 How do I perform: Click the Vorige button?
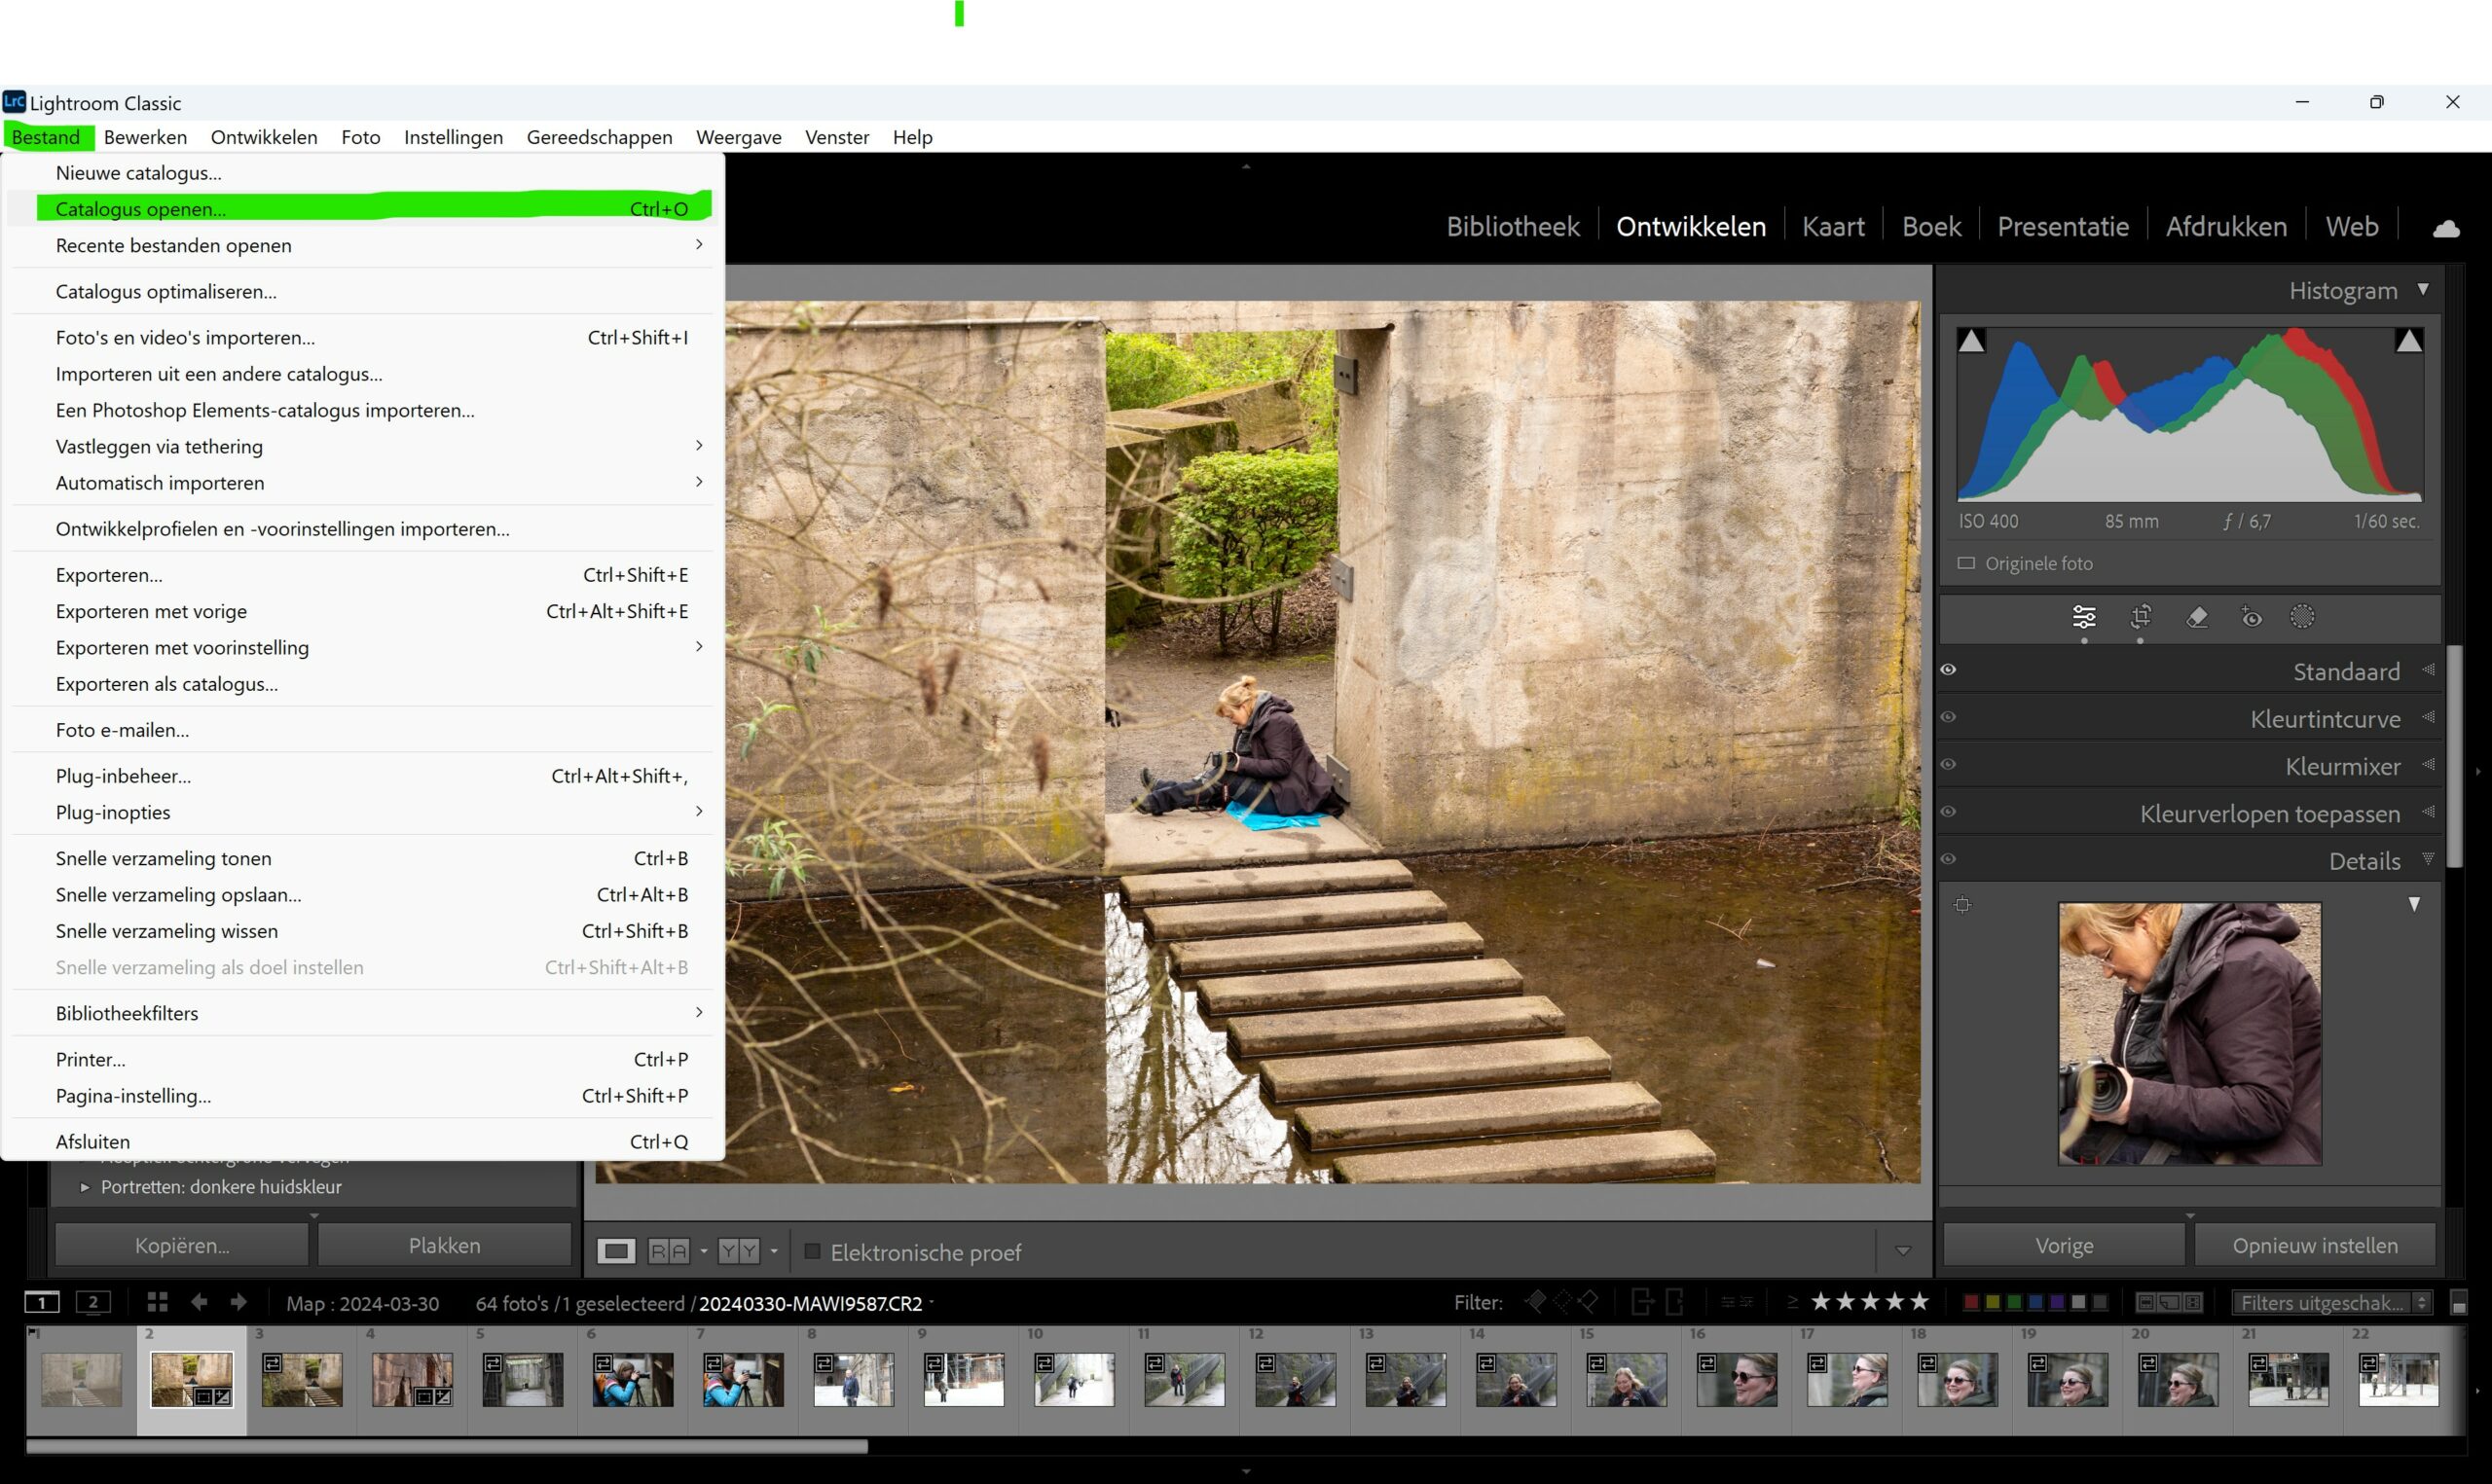pyautogui.click(x=2064, y=1245)
